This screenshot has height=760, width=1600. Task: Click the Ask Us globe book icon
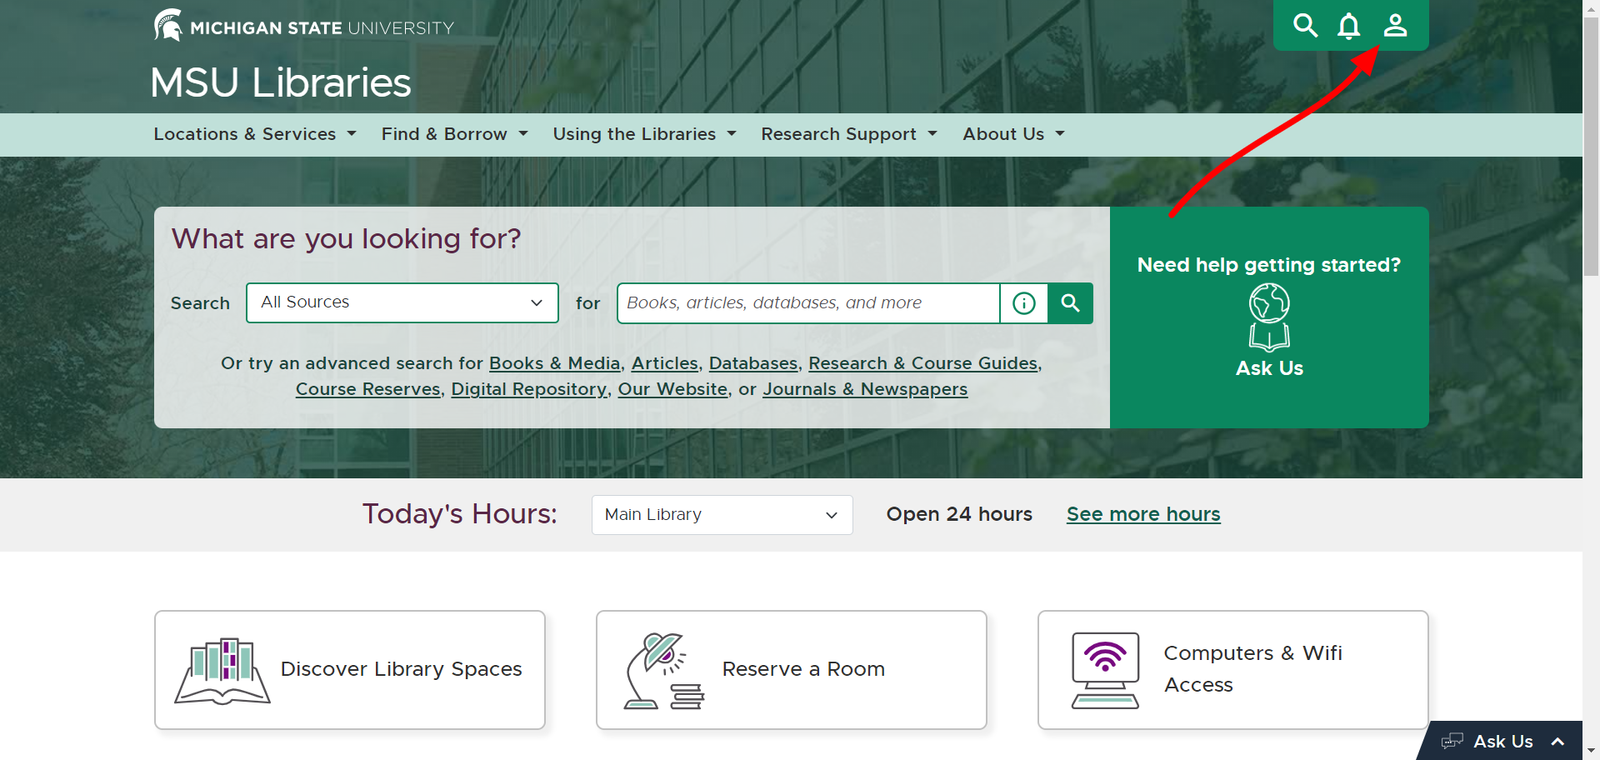[1269, 317]
